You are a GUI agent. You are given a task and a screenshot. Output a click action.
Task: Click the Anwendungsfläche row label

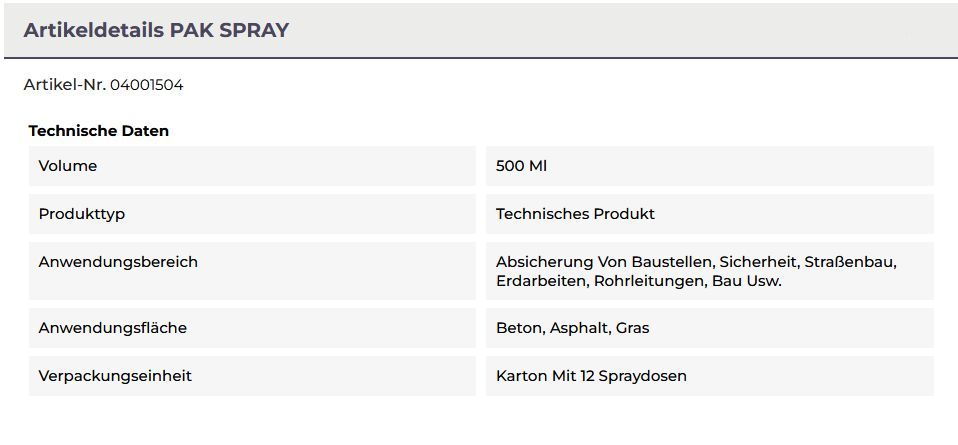coord(112,328)
